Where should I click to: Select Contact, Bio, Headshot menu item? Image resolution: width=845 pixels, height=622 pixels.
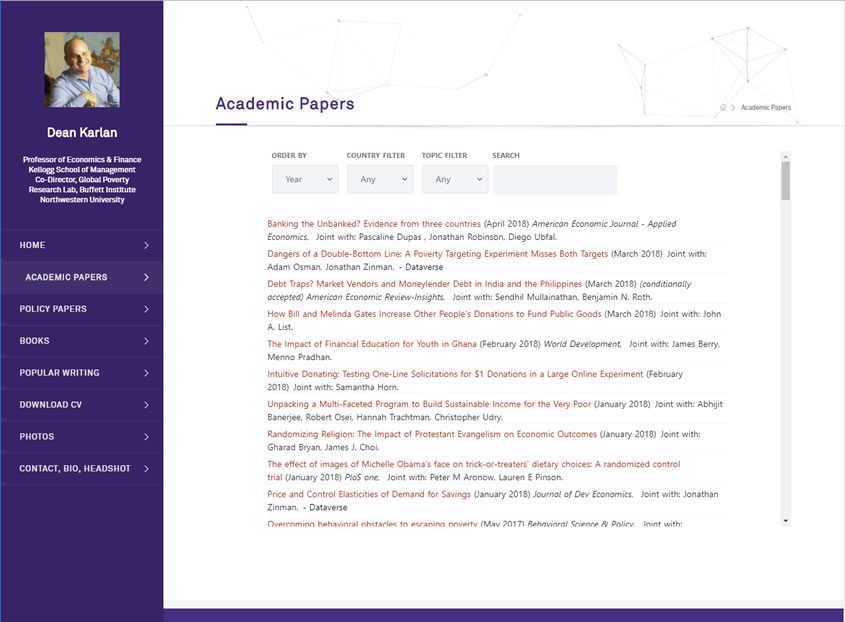point(75,469)
